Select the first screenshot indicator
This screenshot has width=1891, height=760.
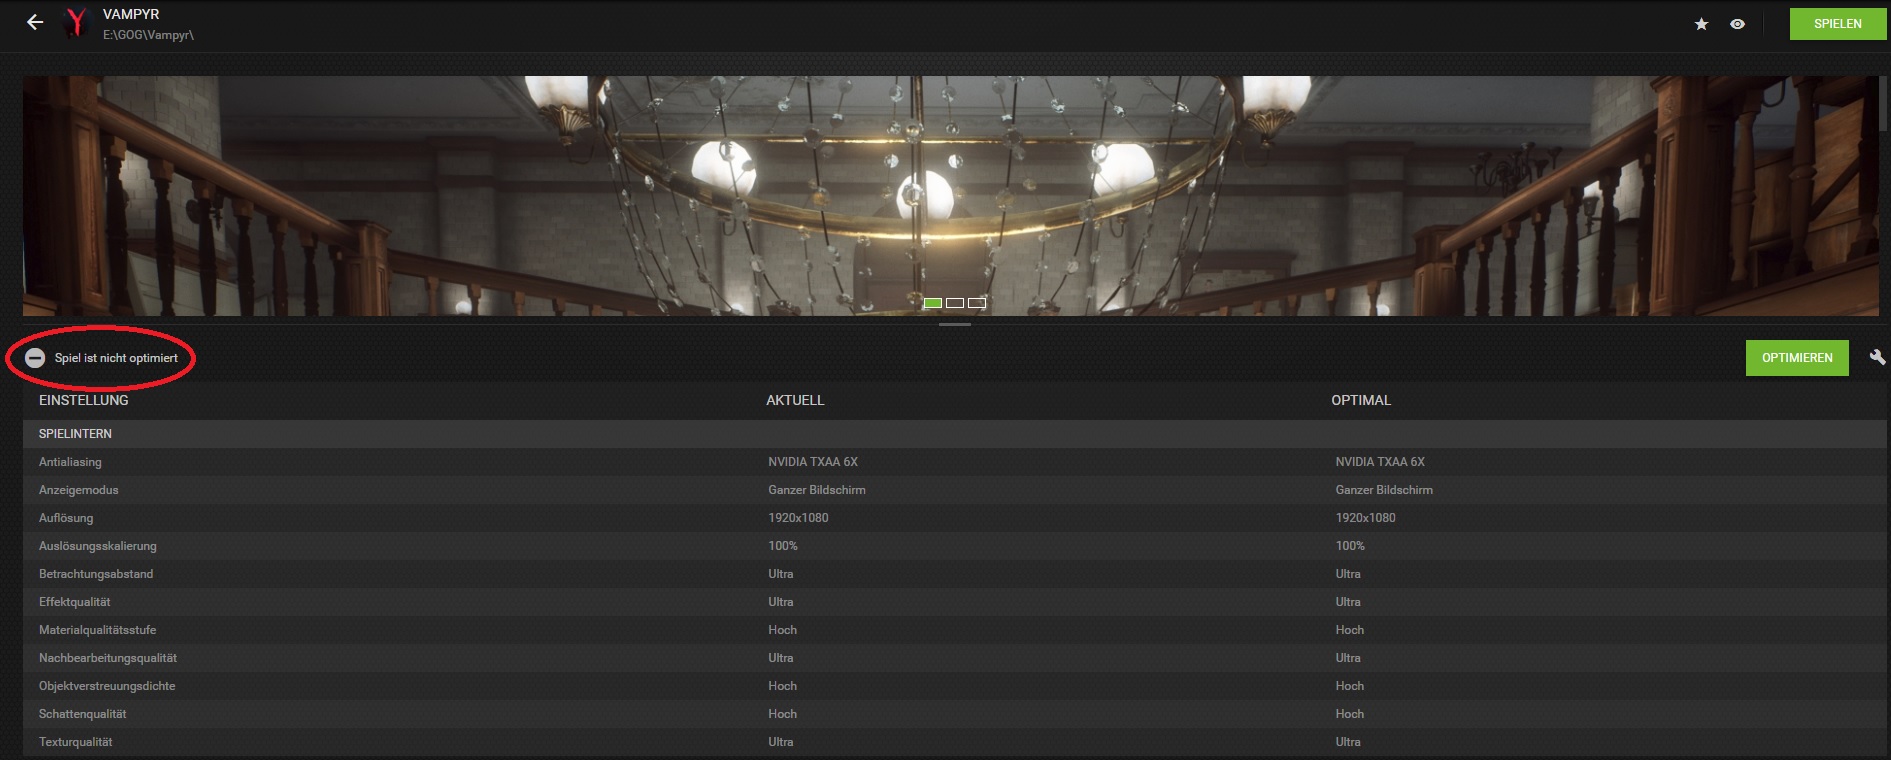[x=932, y=303]
